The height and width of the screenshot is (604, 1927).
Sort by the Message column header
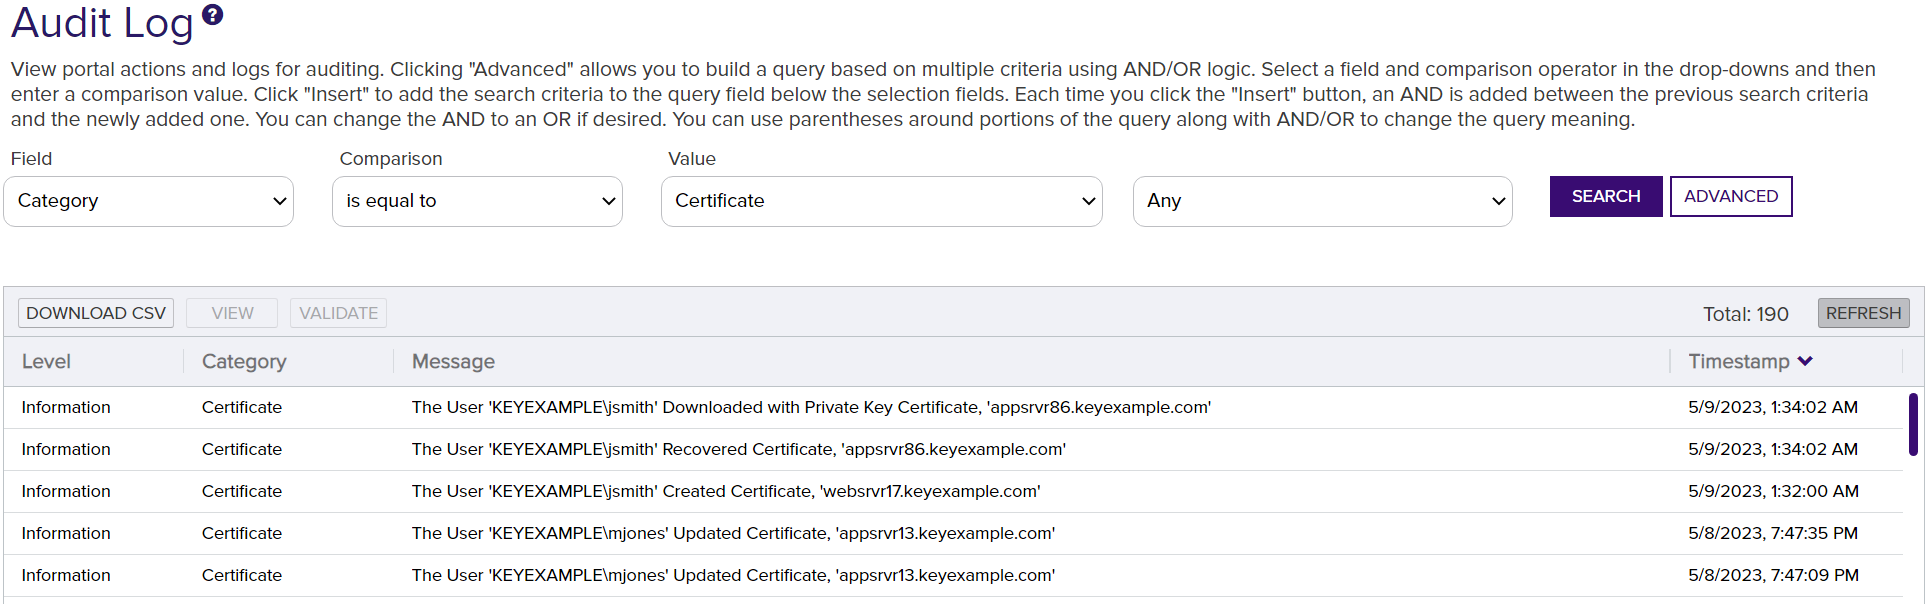tap(453, 361)
